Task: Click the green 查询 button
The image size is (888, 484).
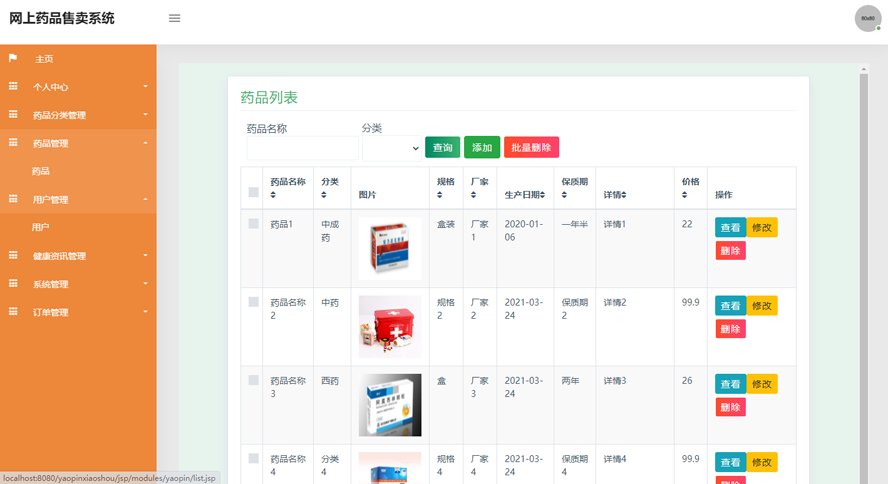Action: pos(442,147)
